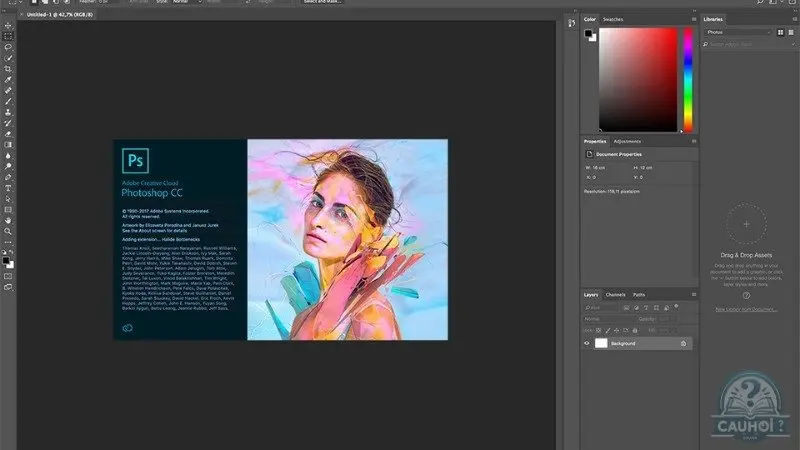Turn layer filtering on or off switch
Screen dimensions: 800x450
(x=677, y=307)
